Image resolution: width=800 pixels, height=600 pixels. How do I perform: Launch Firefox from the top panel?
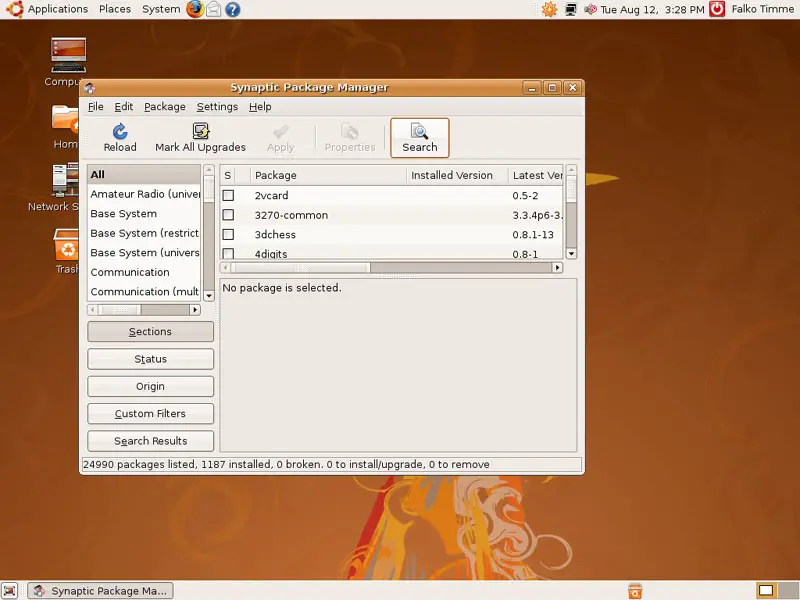194,9
